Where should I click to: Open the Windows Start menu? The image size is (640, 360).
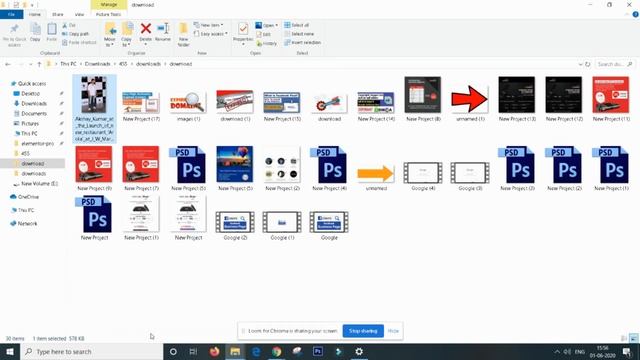tap(9, 351)
